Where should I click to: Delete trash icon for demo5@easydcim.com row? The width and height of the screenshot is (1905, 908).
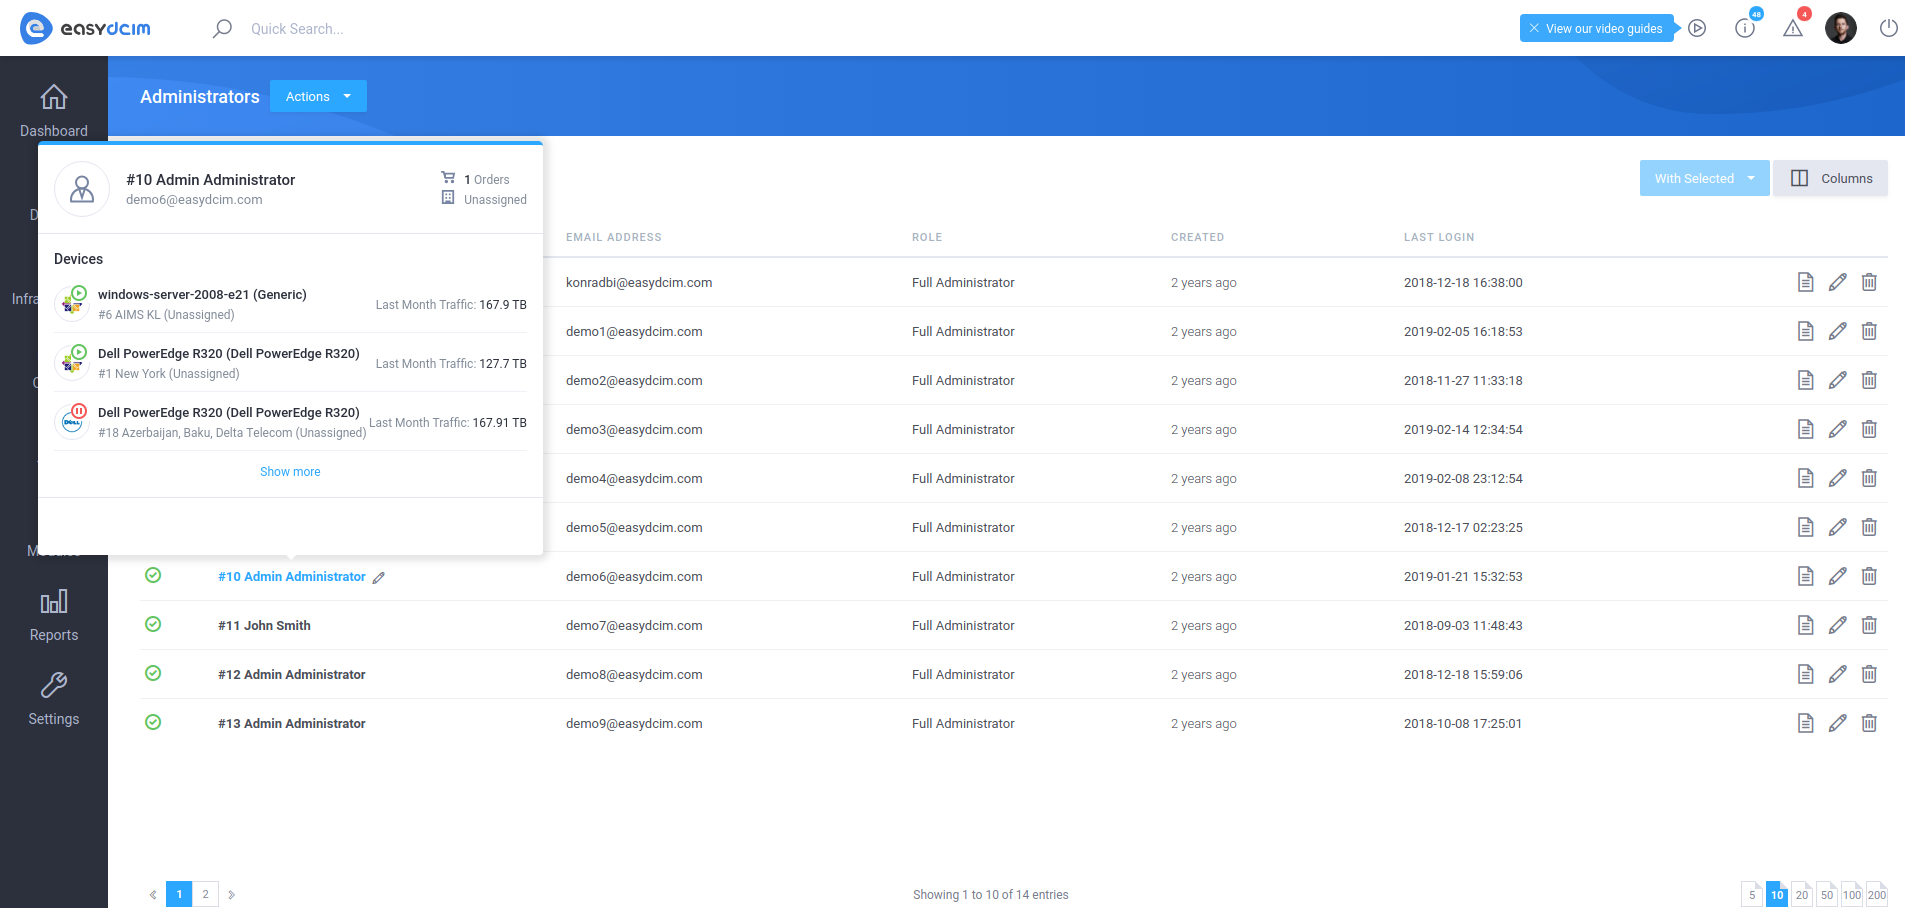coord(1869,527)
